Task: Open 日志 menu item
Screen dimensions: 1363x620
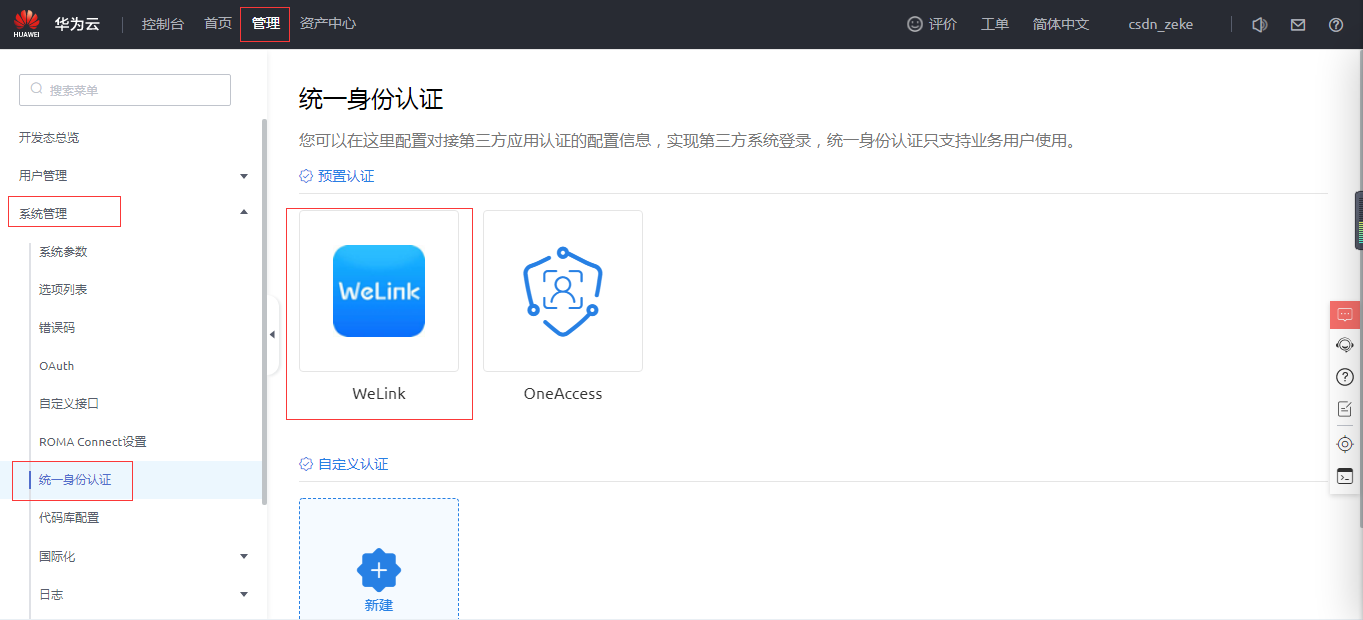Action: click(51, 594)
